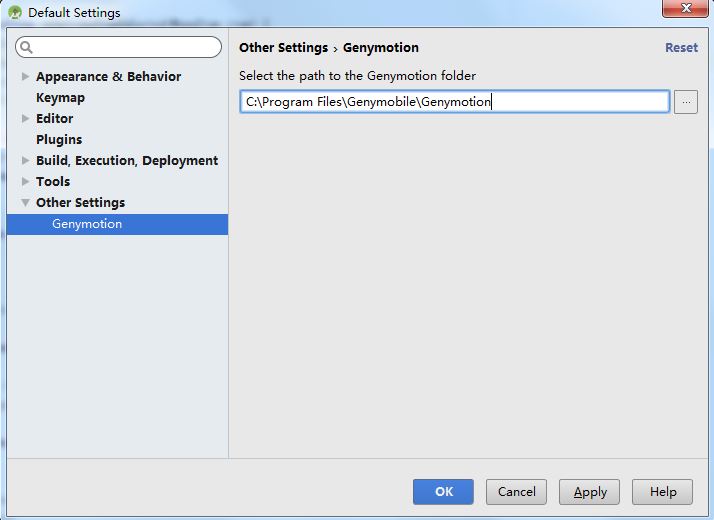Confirm settings with the OK button
The height and width of the screenshot is (520, 714).
(x=443, y=492)
